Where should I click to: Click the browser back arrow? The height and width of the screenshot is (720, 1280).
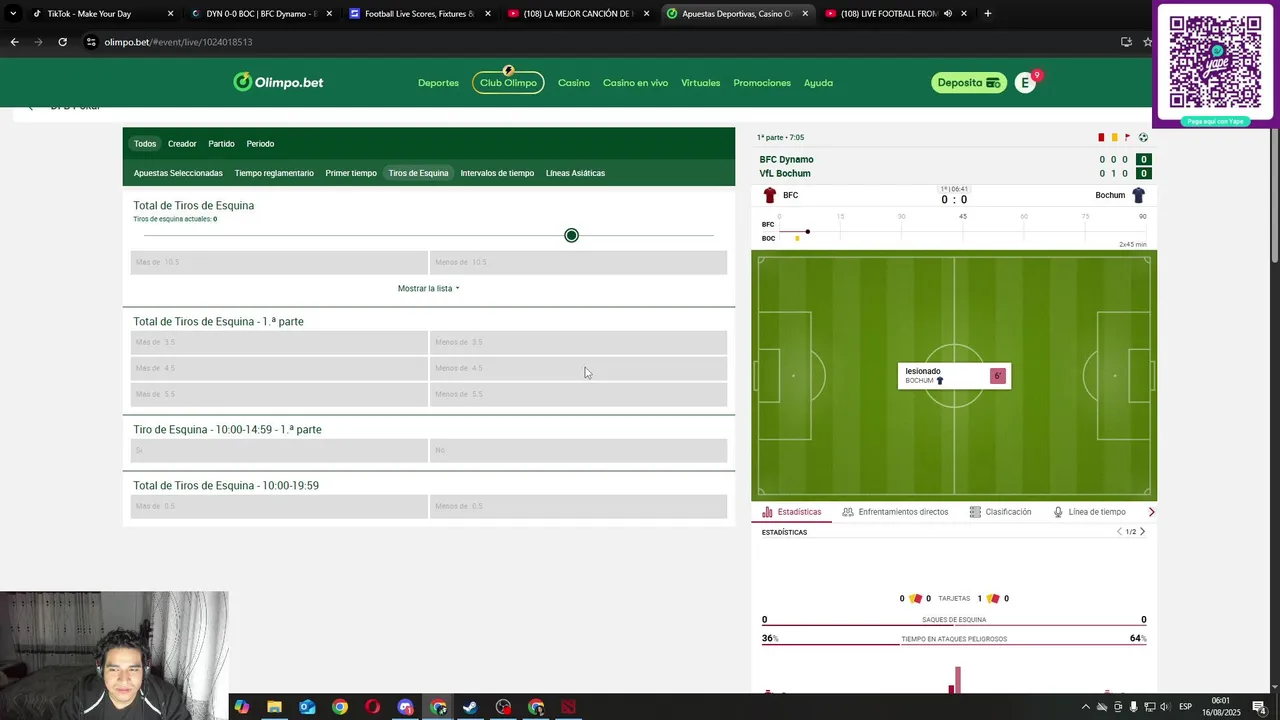pyautogui.click(x=14, y=42)
